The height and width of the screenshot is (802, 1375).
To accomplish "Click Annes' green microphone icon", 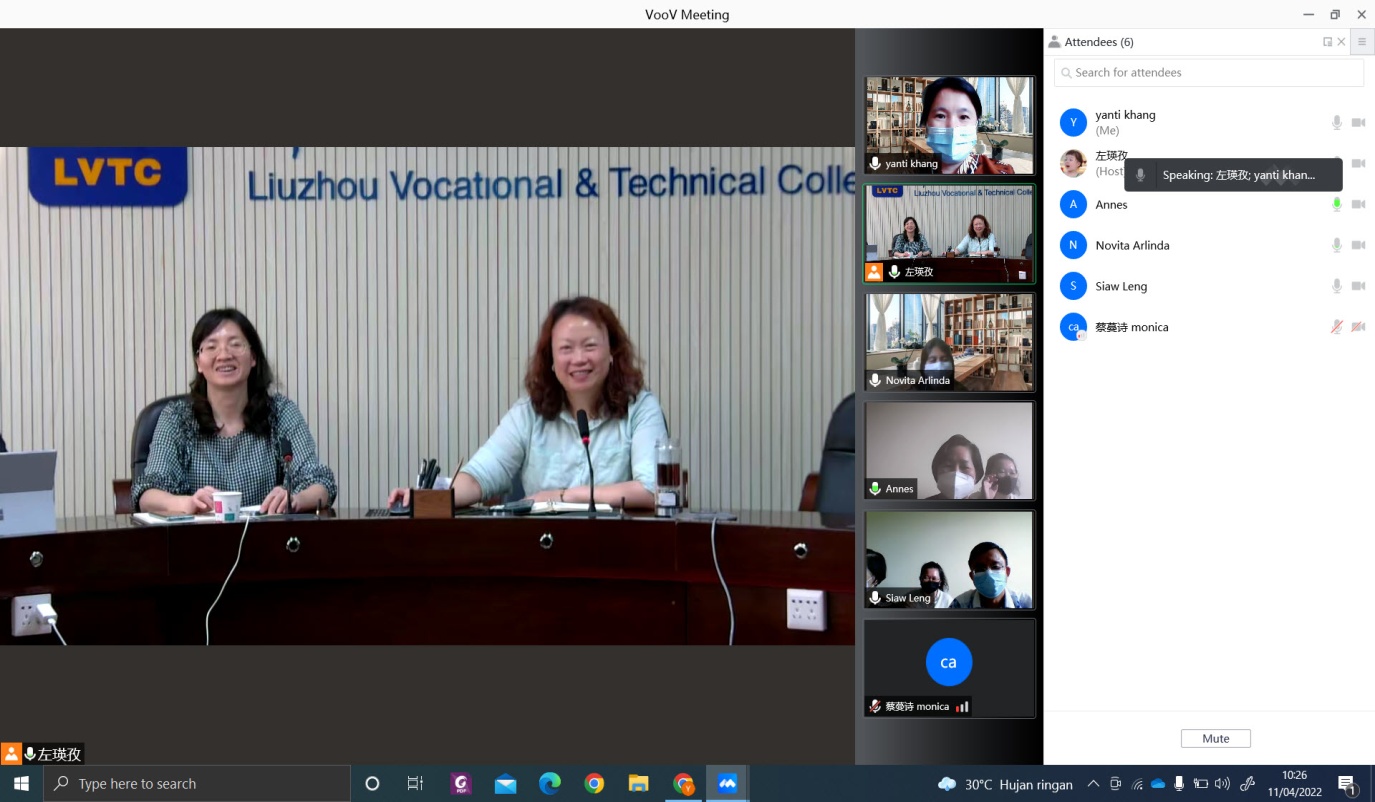I will [1336, 204].
